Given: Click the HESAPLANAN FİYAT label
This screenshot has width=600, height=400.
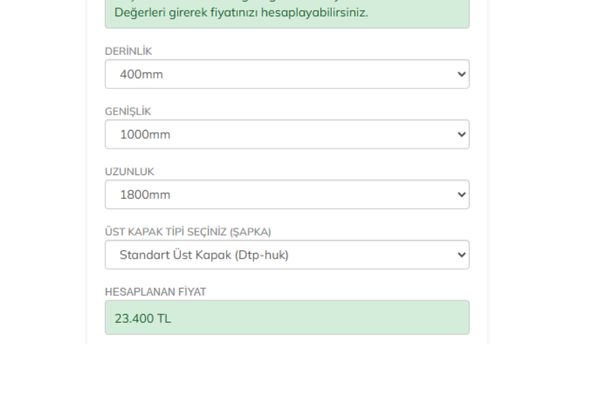Looking at the screenshot, I should (x=155, y=291).
